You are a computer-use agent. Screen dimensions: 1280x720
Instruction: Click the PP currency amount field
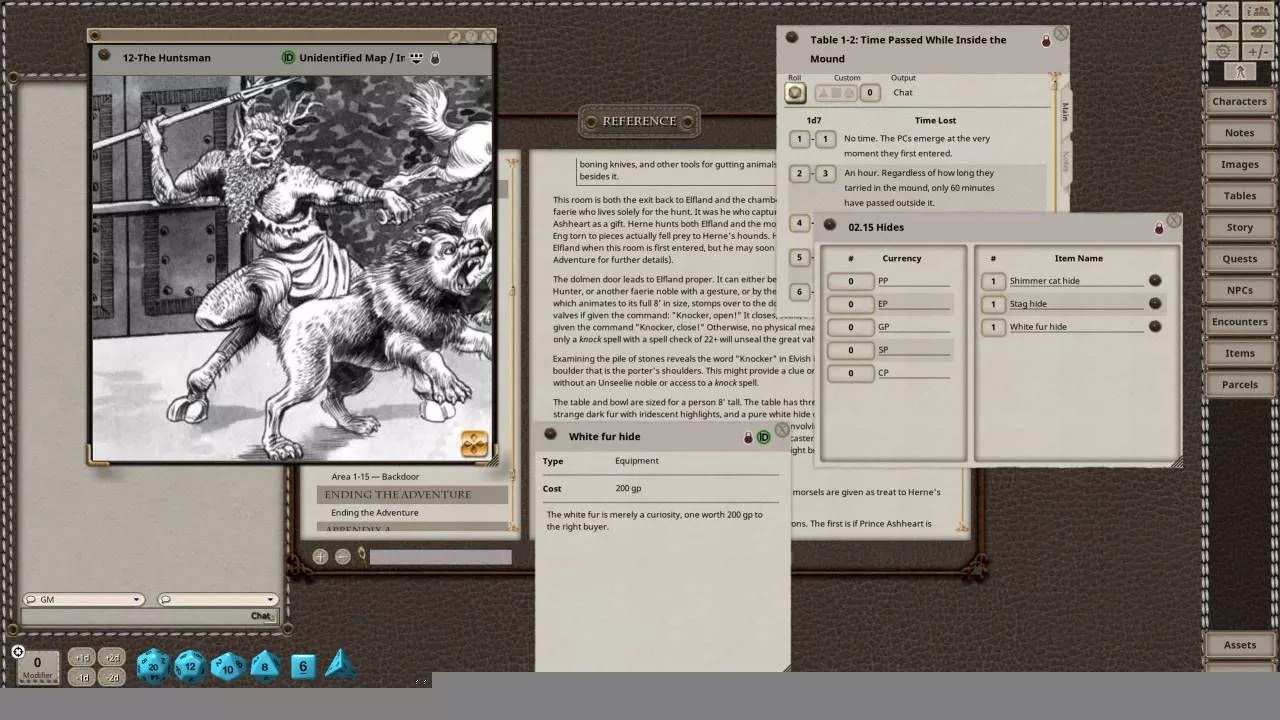pyautogui.click(x=850, y=281)
